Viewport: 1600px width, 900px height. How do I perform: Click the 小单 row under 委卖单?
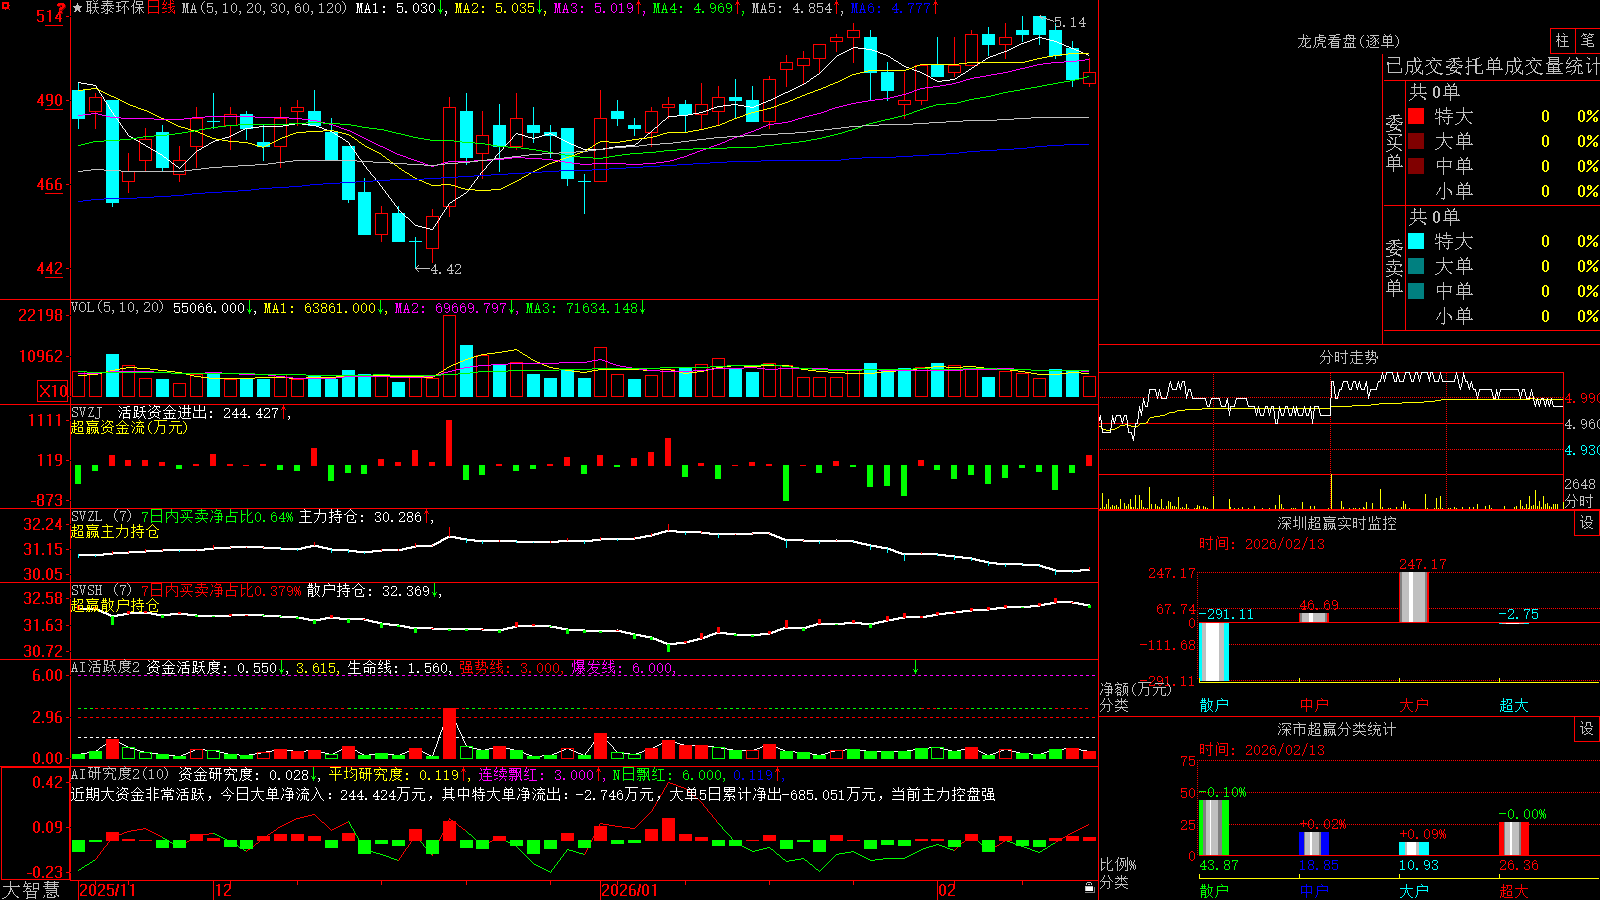click(1502, 316)
